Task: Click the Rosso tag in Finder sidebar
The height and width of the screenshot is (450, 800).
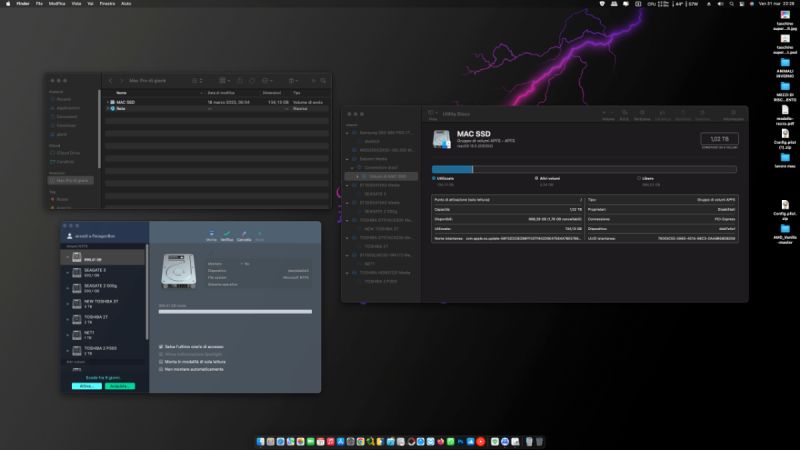Action: (x=63, y=199)
